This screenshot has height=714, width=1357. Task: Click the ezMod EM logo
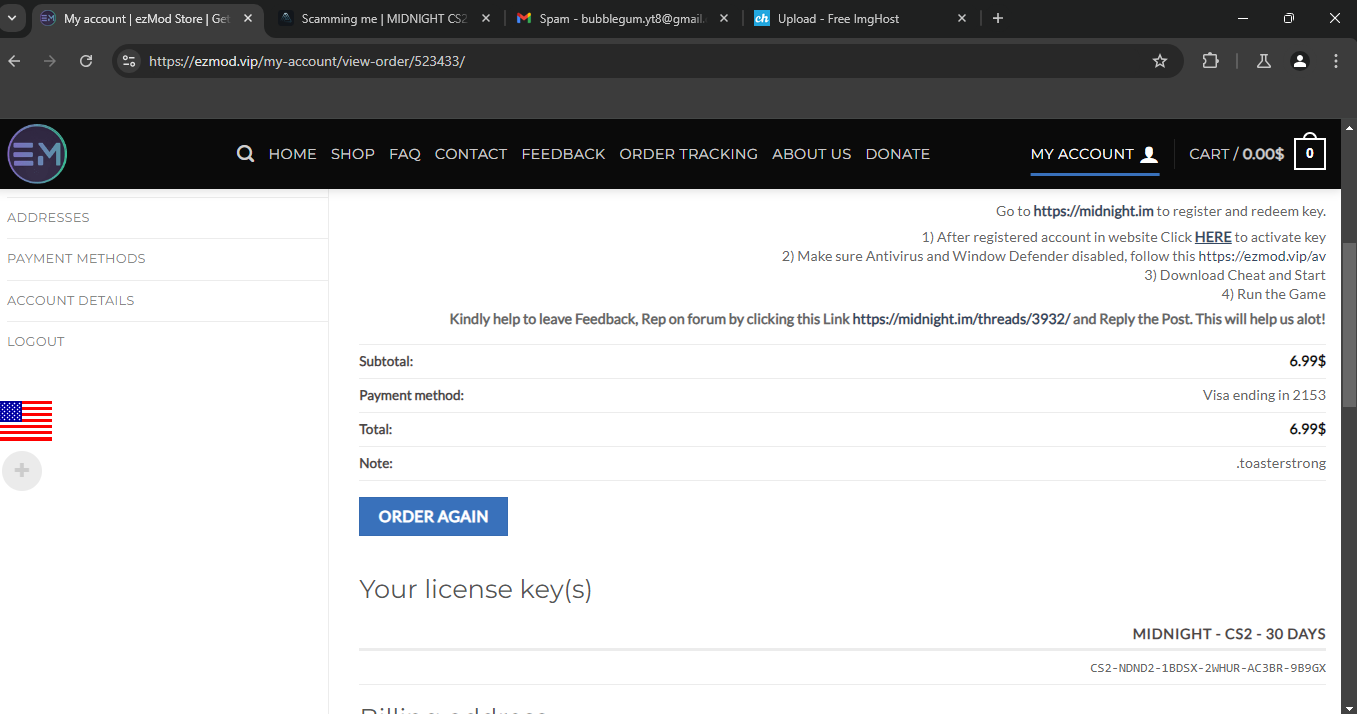point(37,154)
